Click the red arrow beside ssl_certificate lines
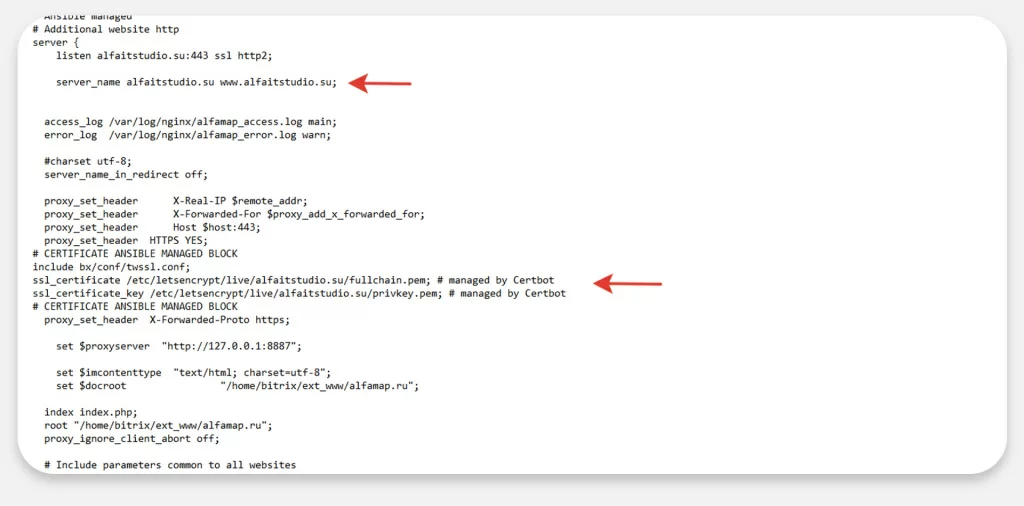The image size is (1024, 506). click(628, 284)
